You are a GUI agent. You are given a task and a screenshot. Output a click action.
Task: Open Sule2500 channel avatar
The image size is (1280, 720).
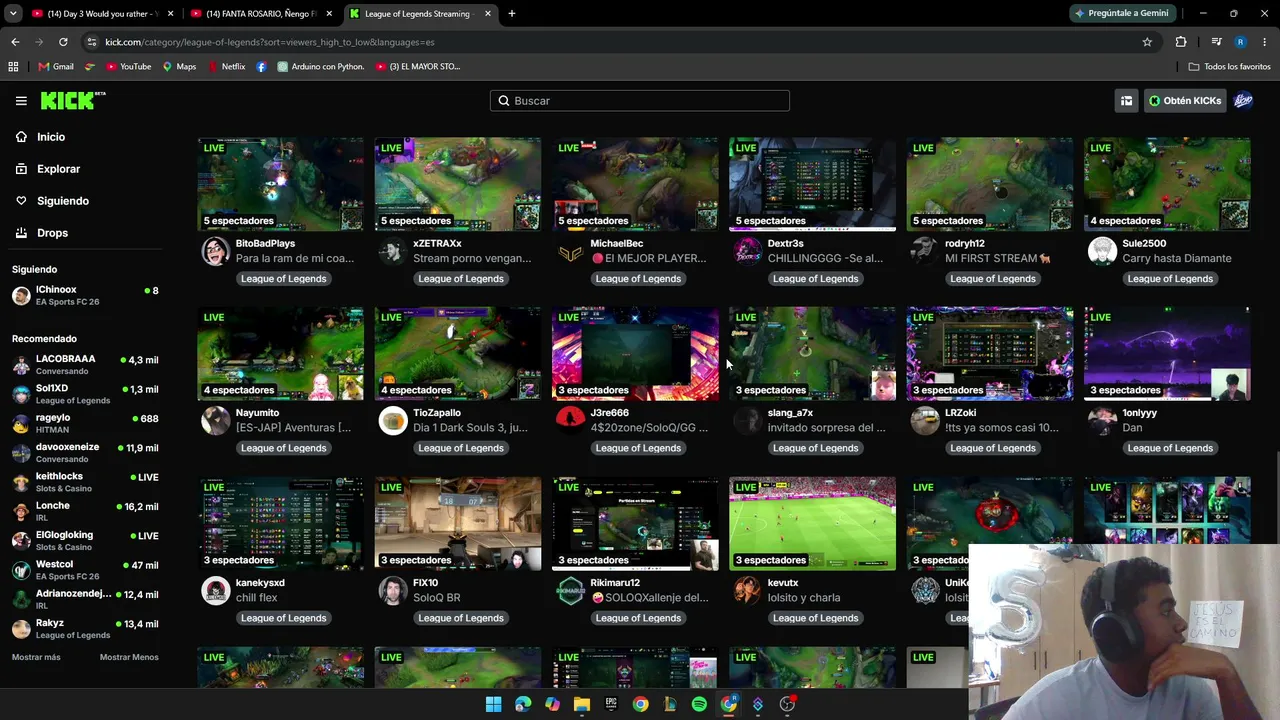(1102, 251)
